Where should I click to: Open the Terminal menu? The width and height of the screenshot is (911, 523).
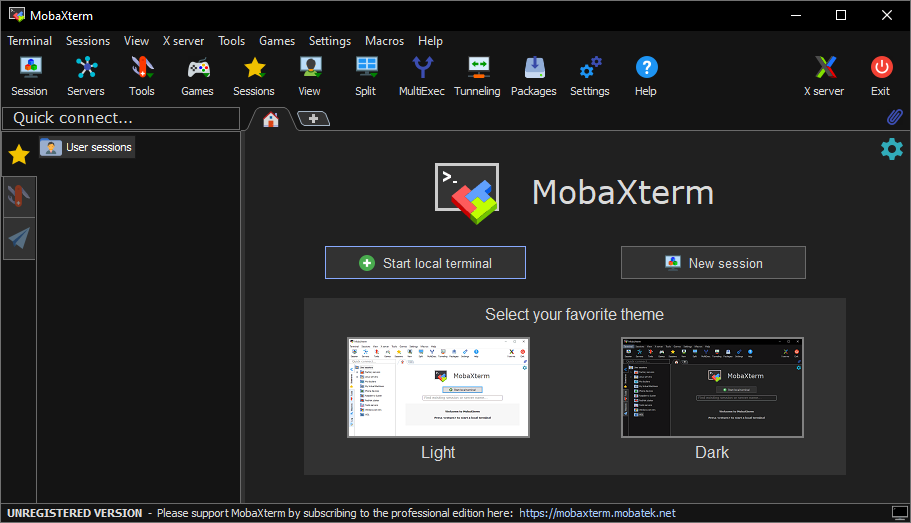(x=30, y=41)
